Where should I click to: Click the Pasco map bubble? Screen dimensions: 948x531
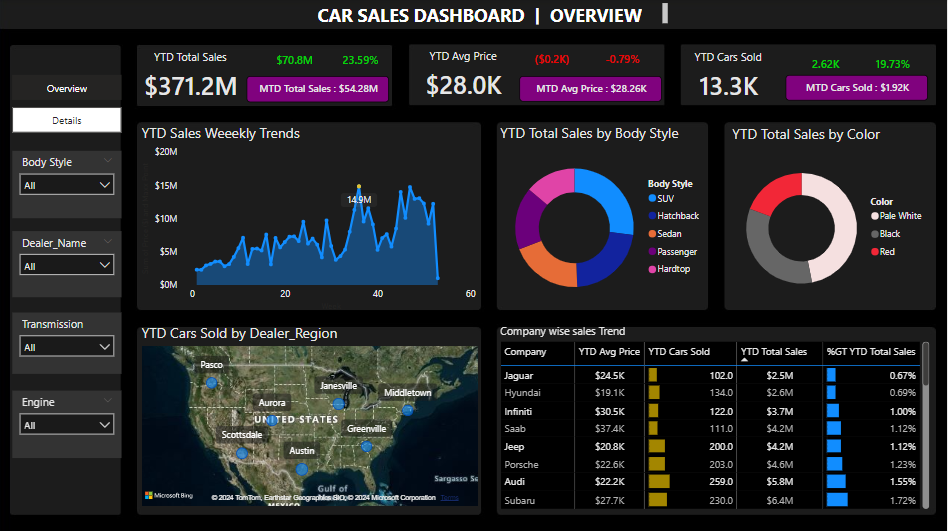coord(212,383)
